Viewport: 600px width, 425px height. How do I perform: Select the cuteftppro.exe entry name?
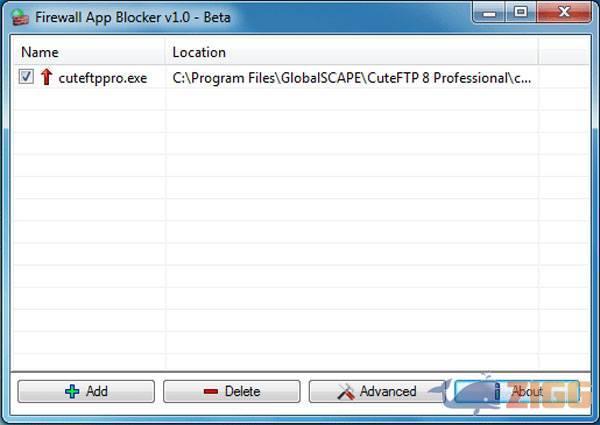103,78
